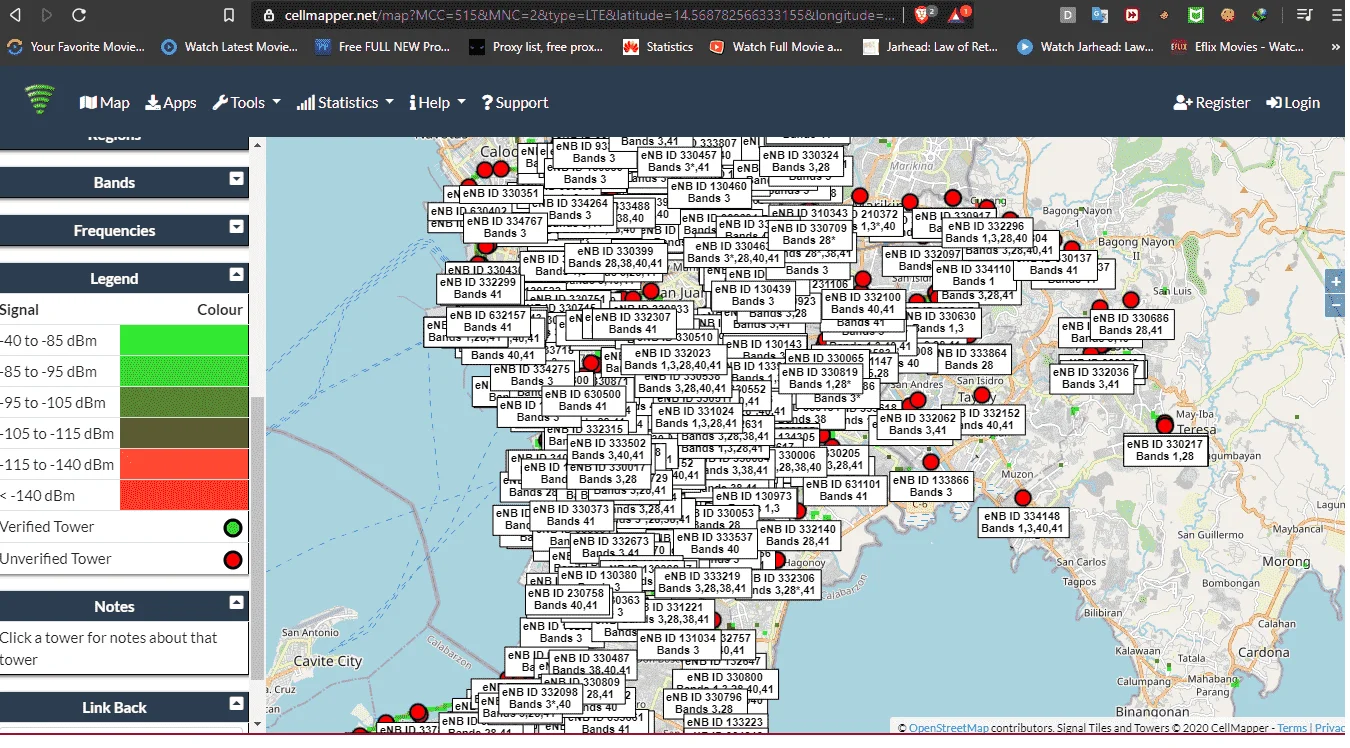
Task: Open the Help dropdown menu
Action: point(436,102)
